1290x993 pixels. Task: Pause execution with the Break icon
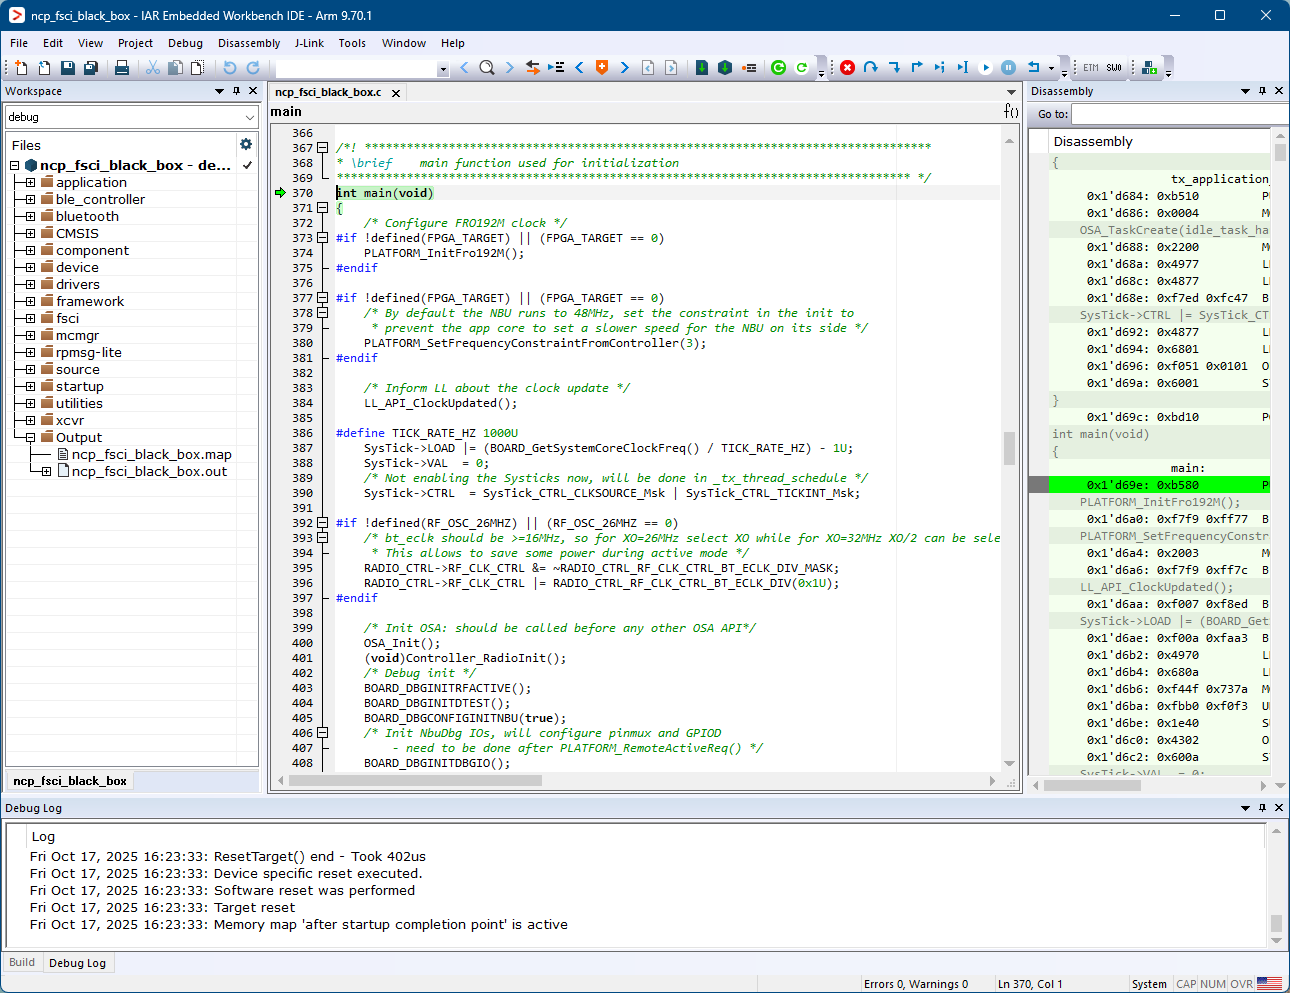tap(1009, 67)
